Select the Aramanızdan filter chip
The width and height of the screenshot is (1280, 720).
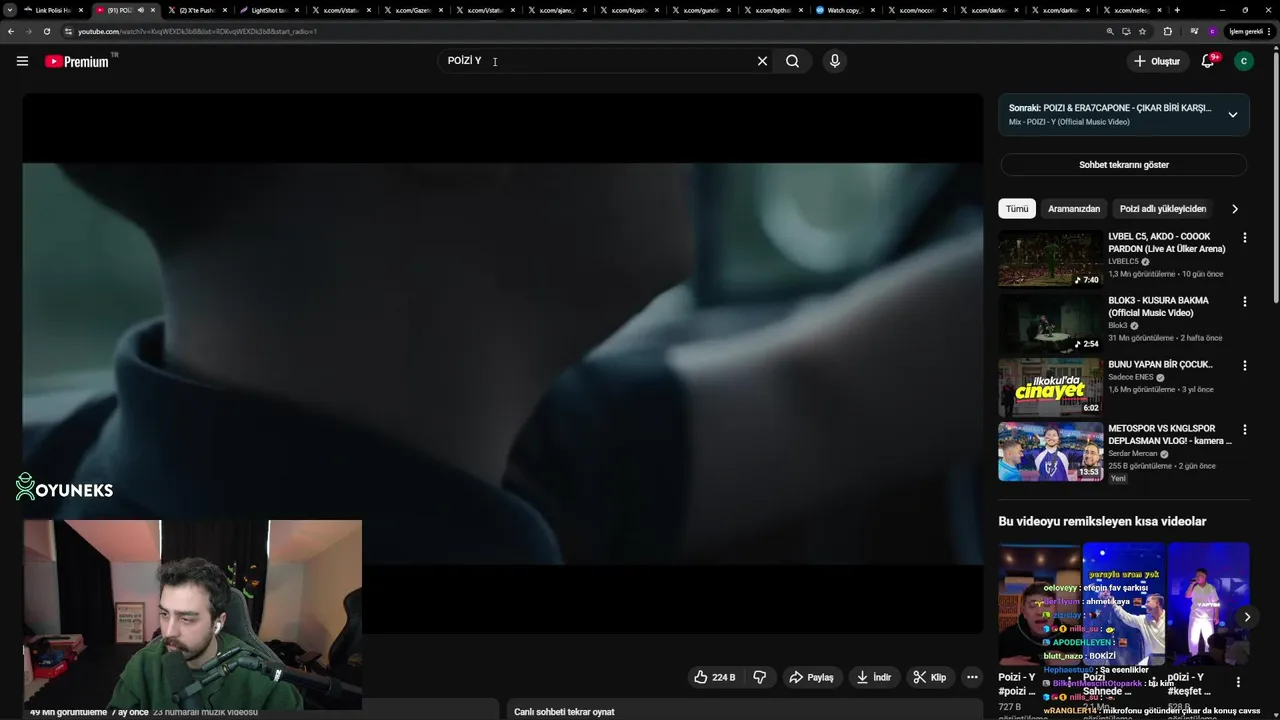1074,209
